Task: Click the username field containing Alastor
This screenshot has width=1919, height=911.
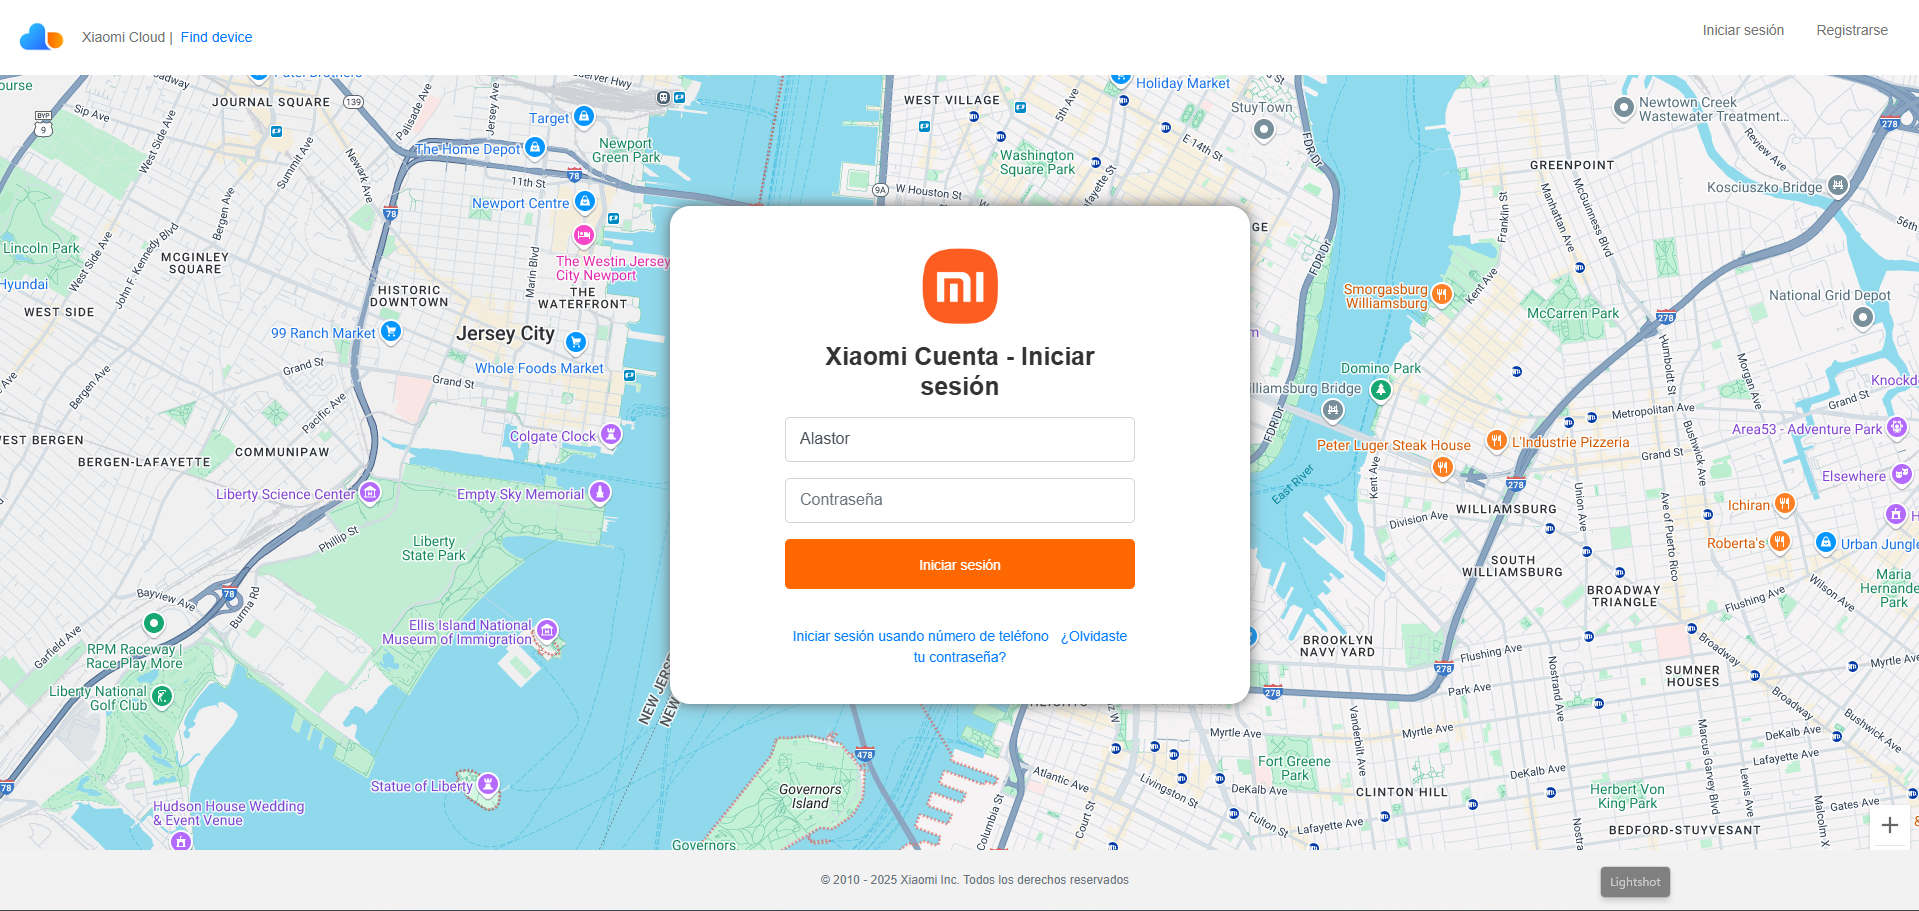Action: (x=959, y=439)
